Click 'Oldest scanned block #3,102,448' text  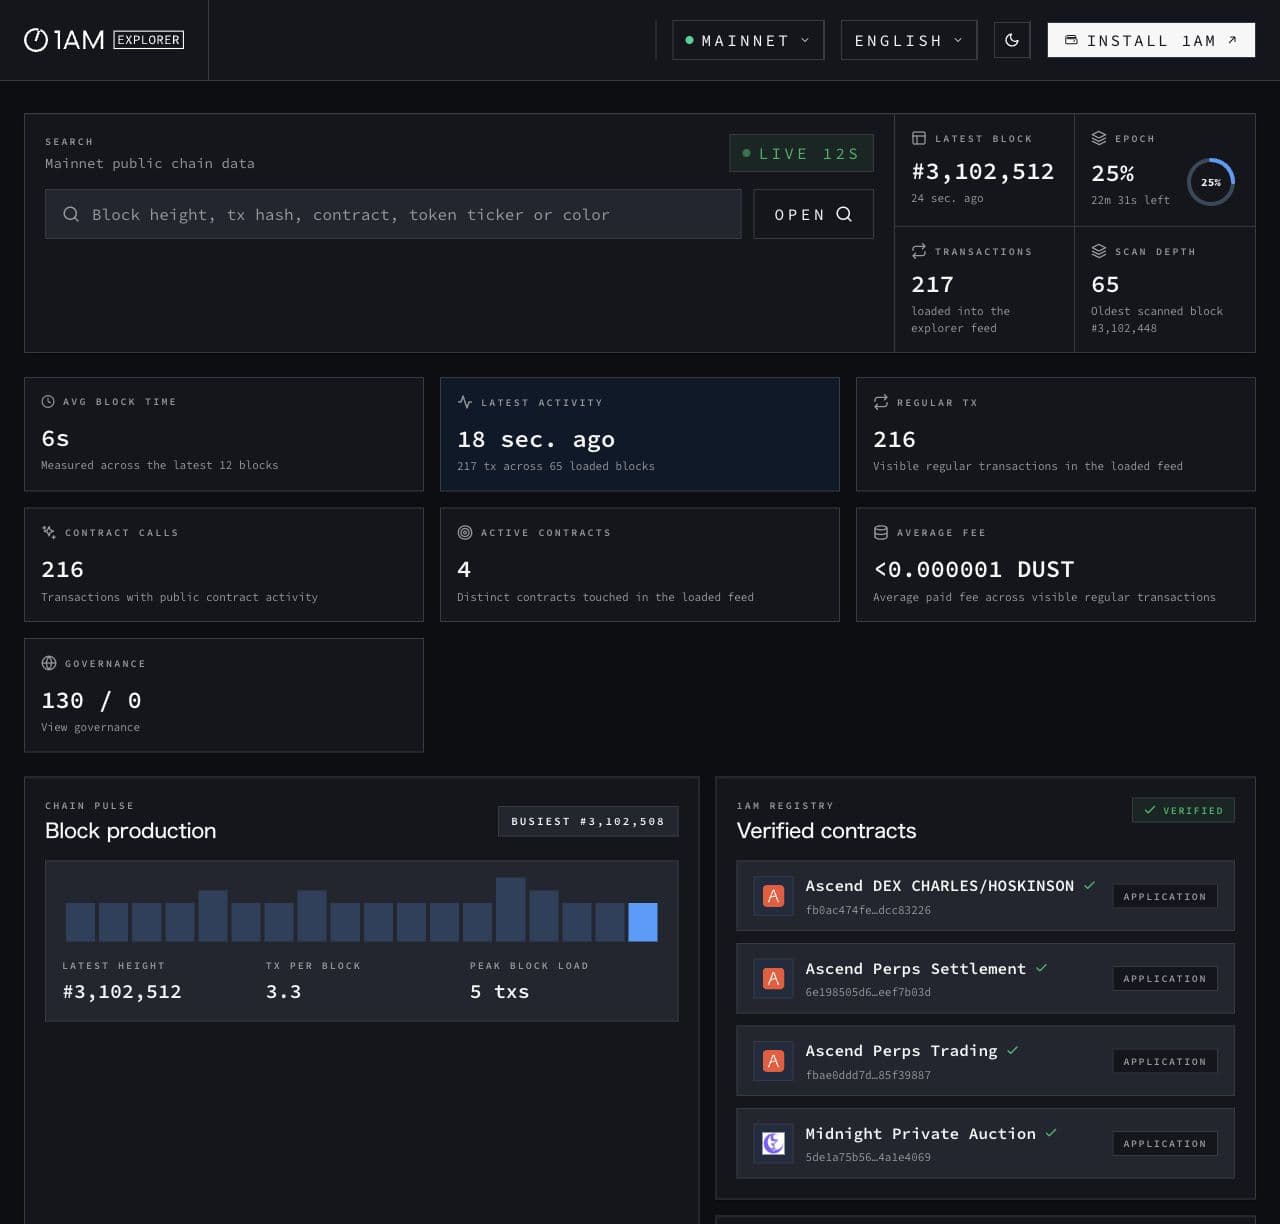pos(1157,319)
